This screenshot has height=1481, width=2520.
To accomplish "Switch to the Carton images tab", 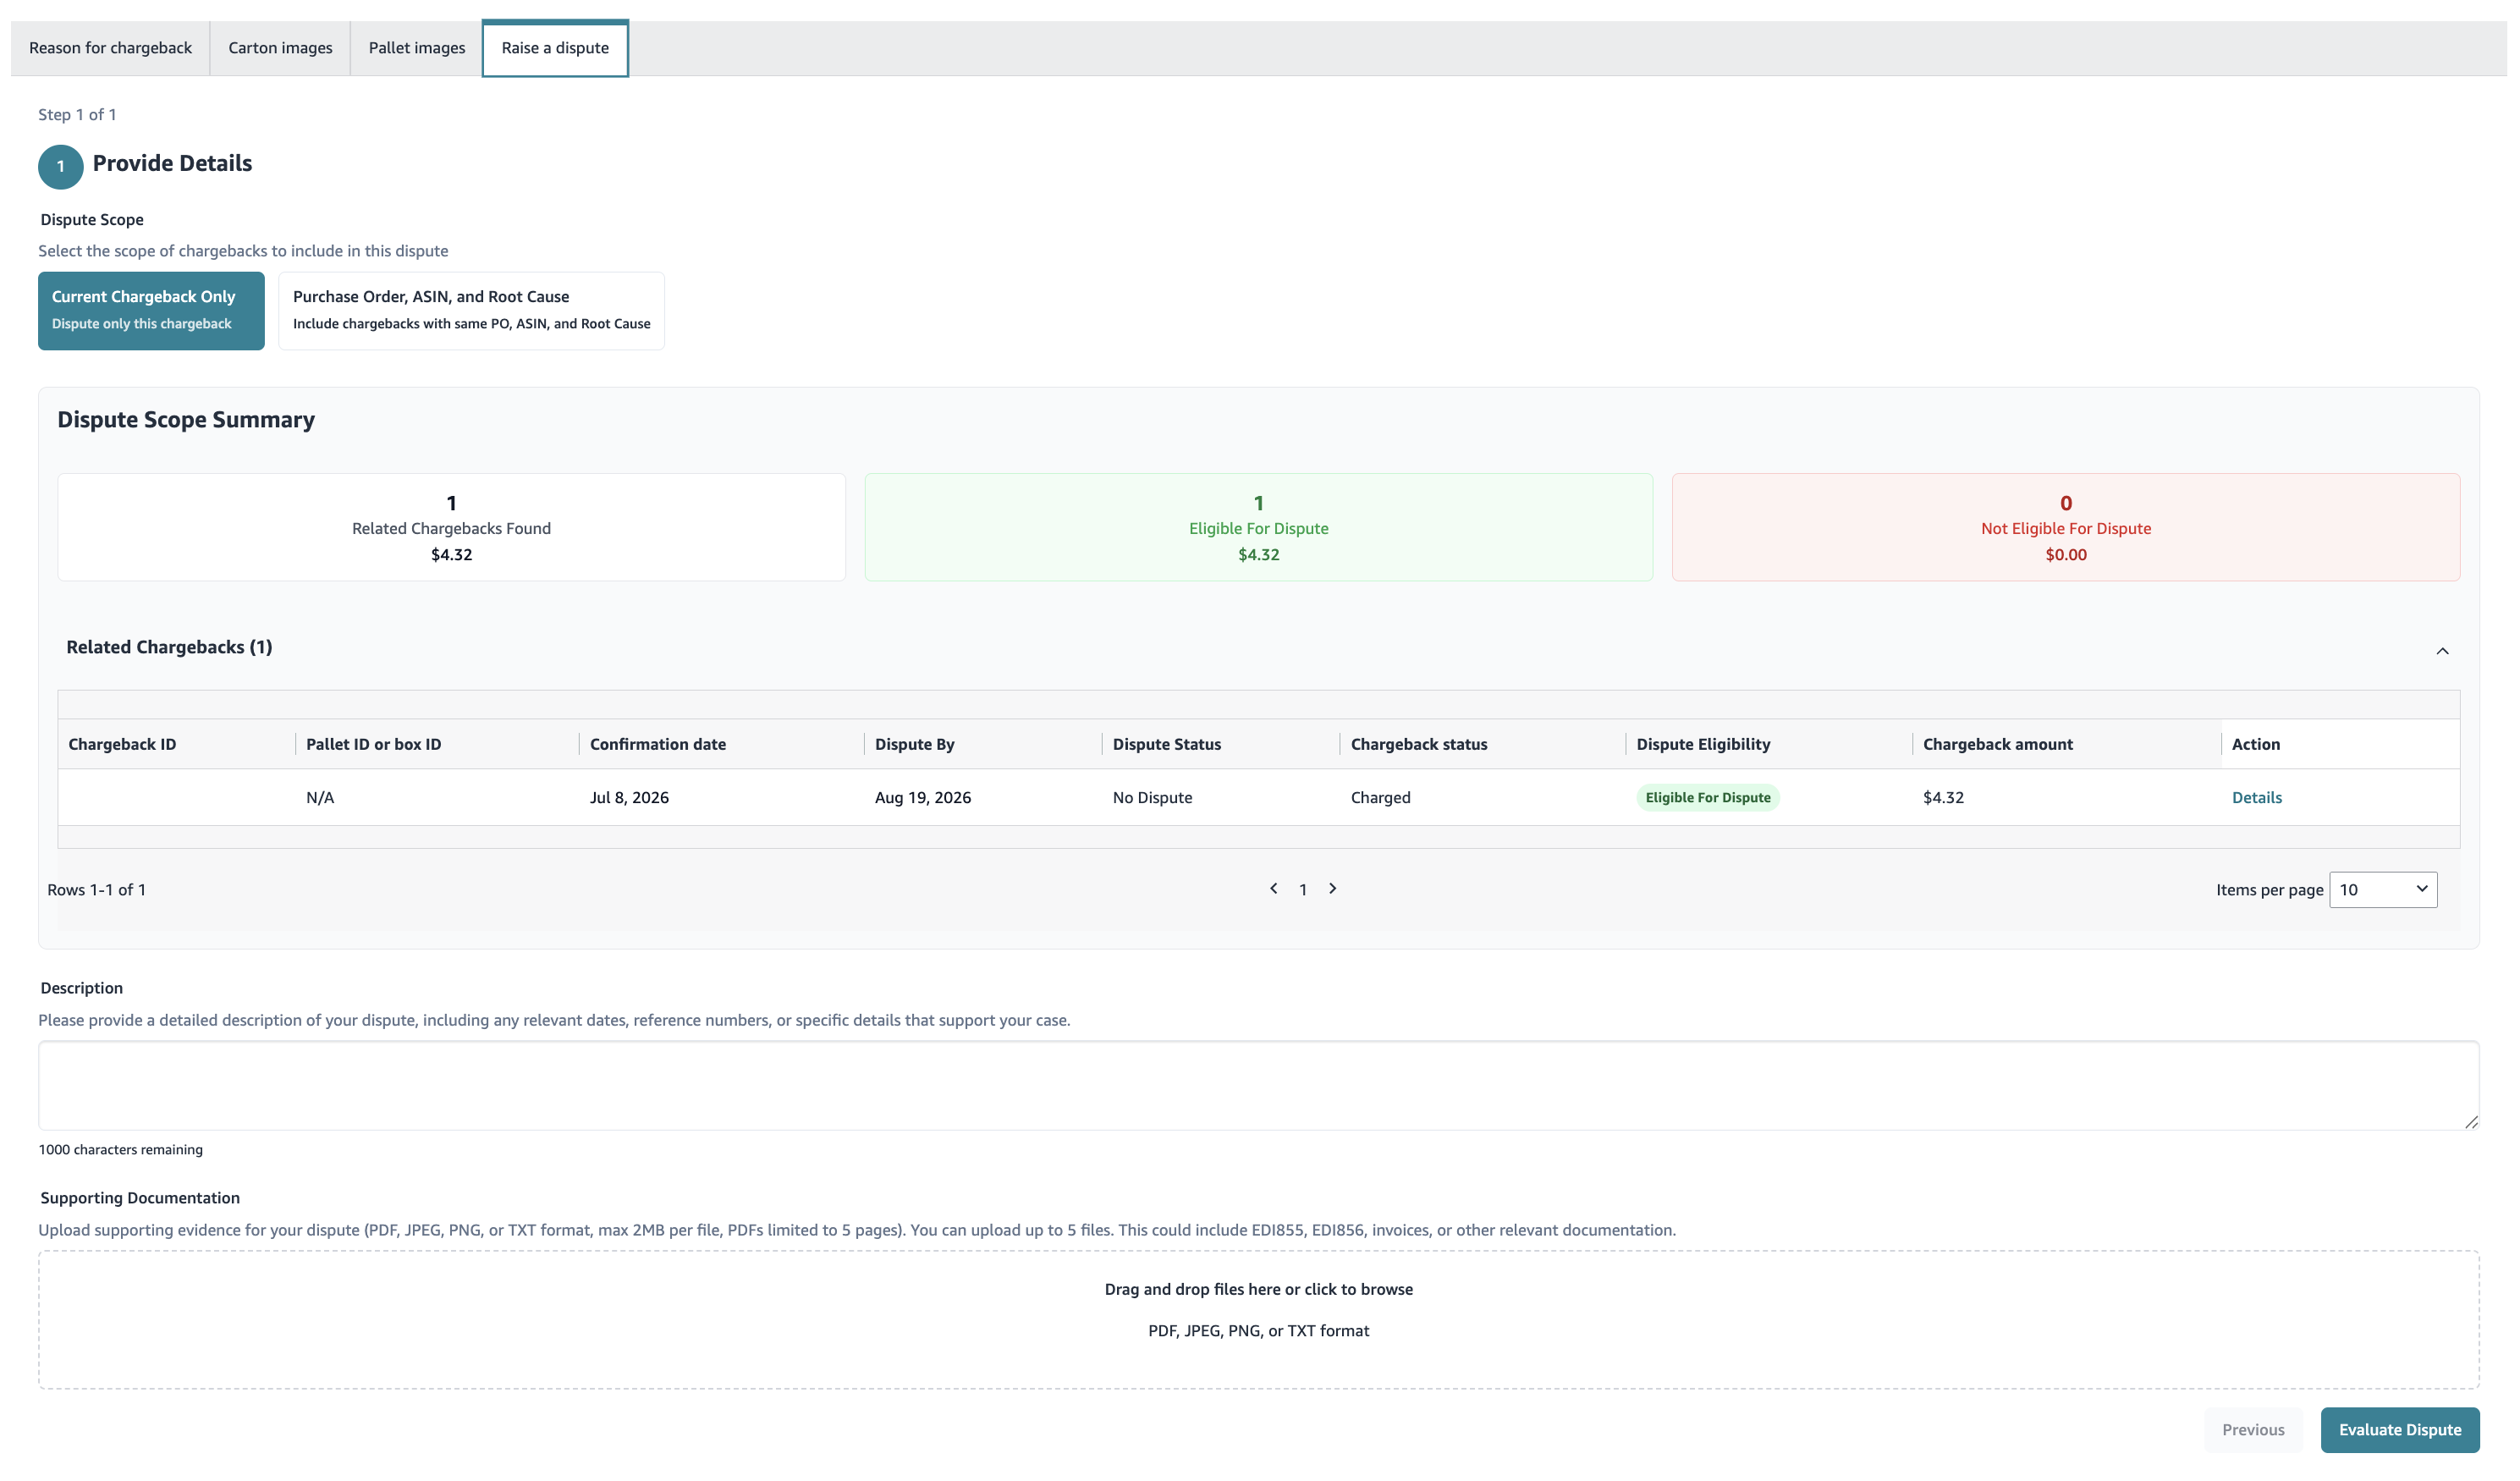I will [x=280, y=48].
